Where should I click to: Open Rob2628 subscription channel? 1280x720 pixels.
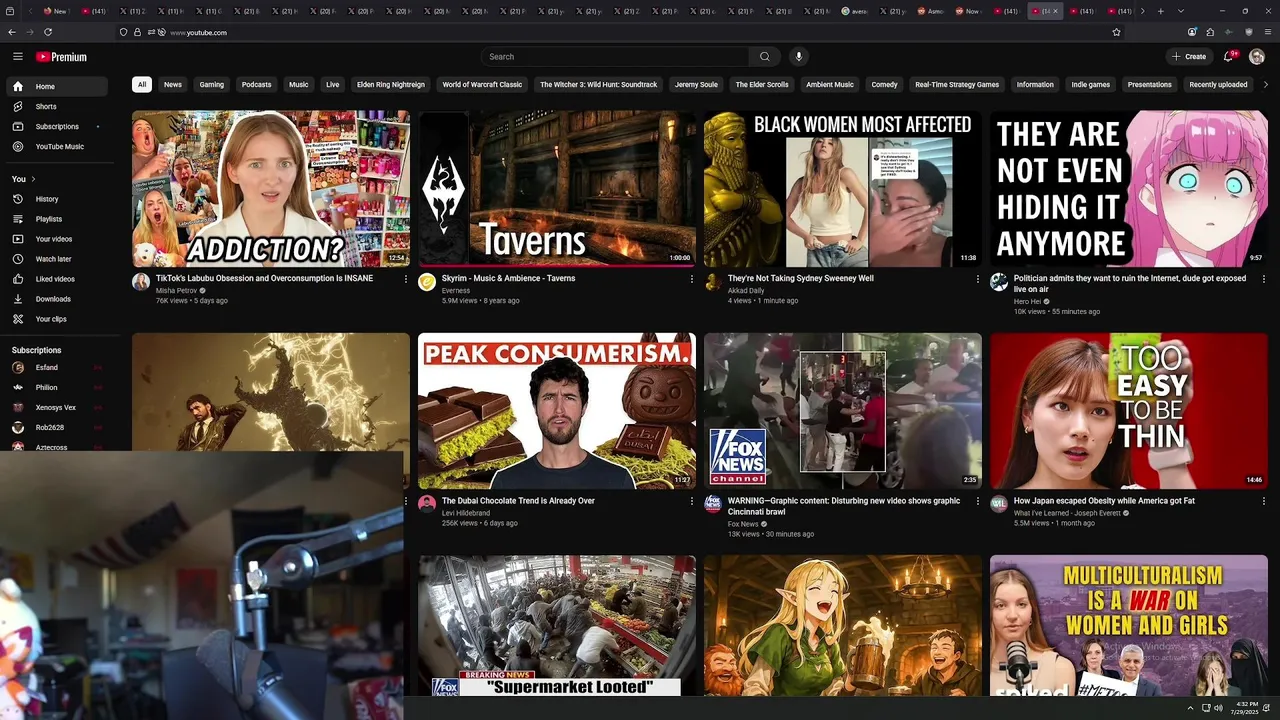tap(55, 428)
